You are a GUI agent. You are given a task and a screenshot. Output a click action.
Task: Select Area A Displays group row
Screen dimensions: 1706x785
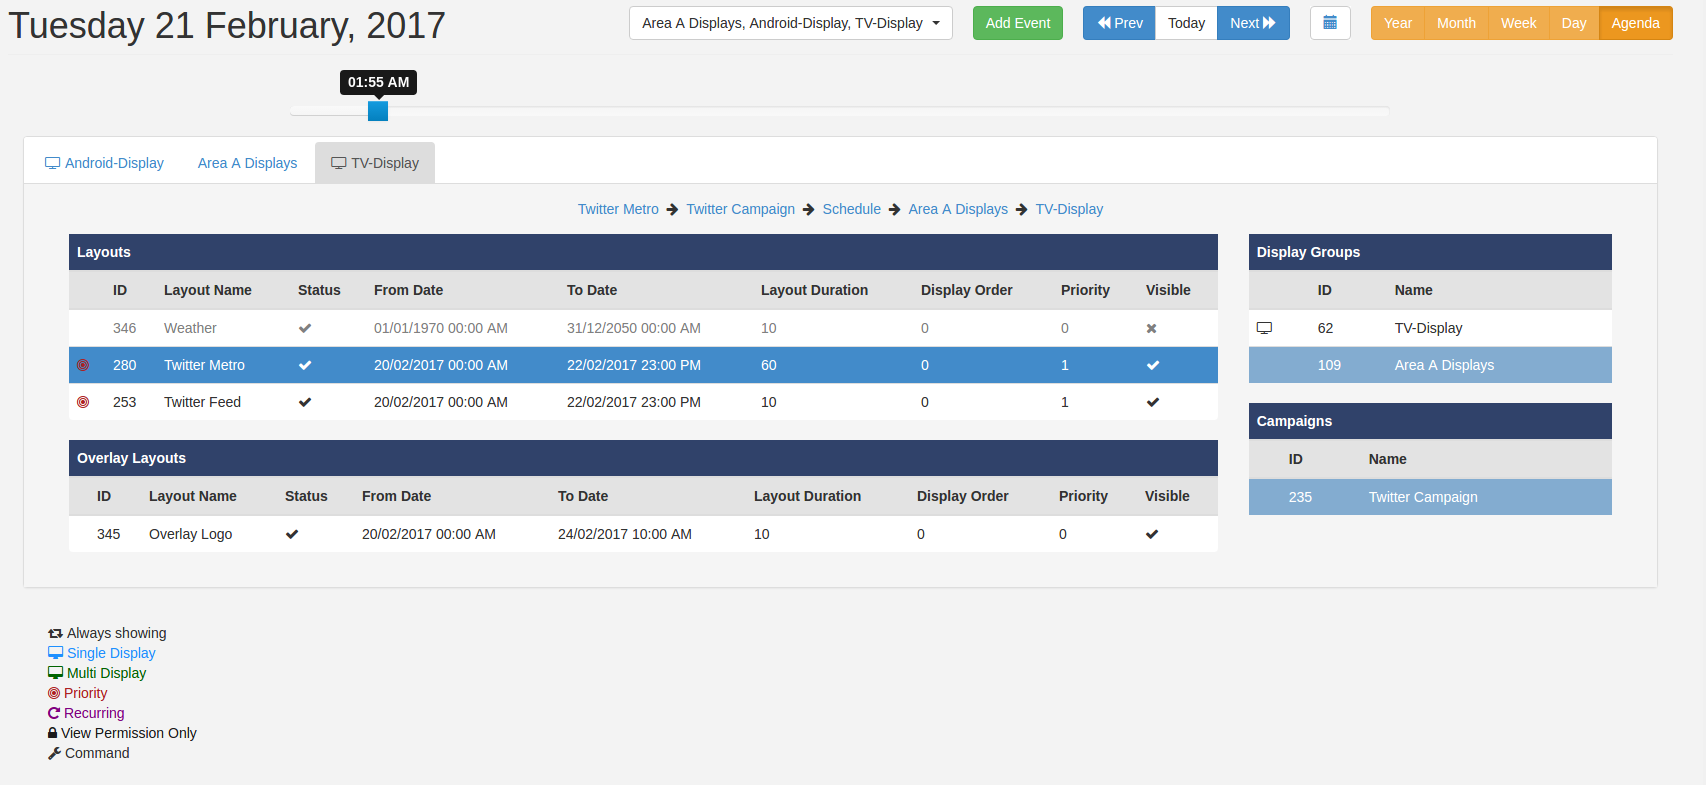coord(1429,365)
